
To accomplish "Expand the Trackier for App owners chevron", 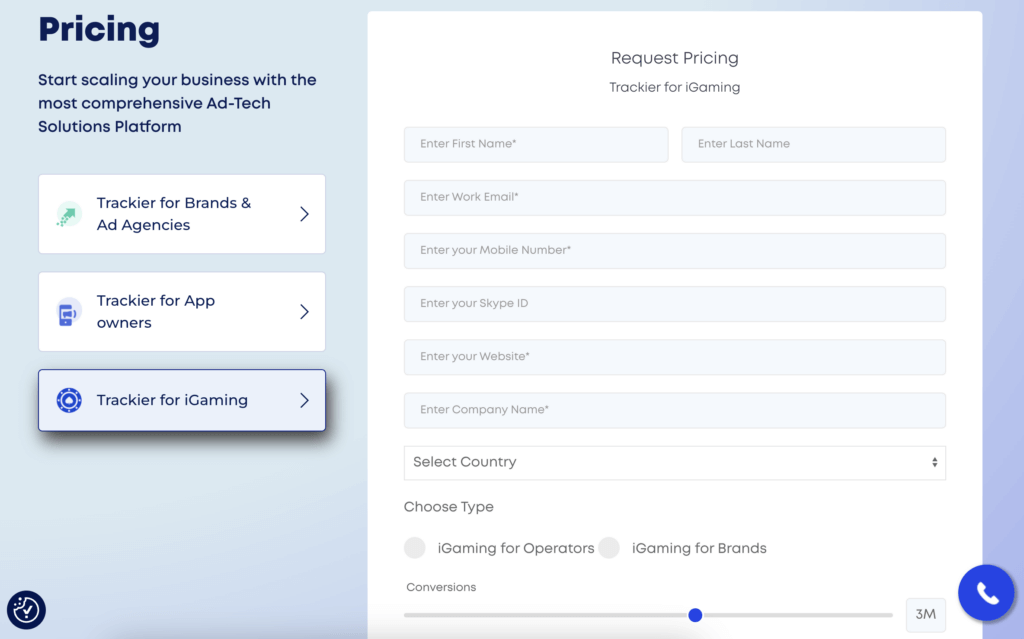I will (x=304, y=311).
